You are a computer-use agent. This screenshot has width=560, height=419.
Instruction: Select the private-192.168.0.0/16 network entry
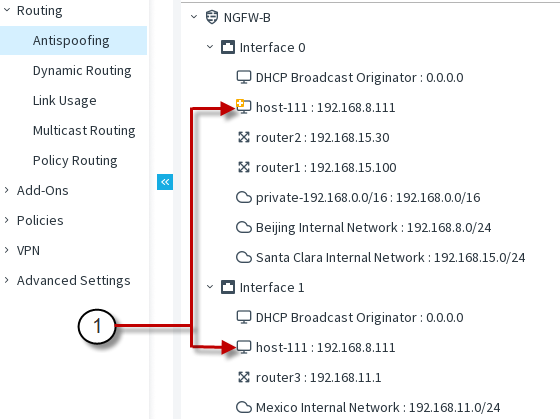(358, 197)
